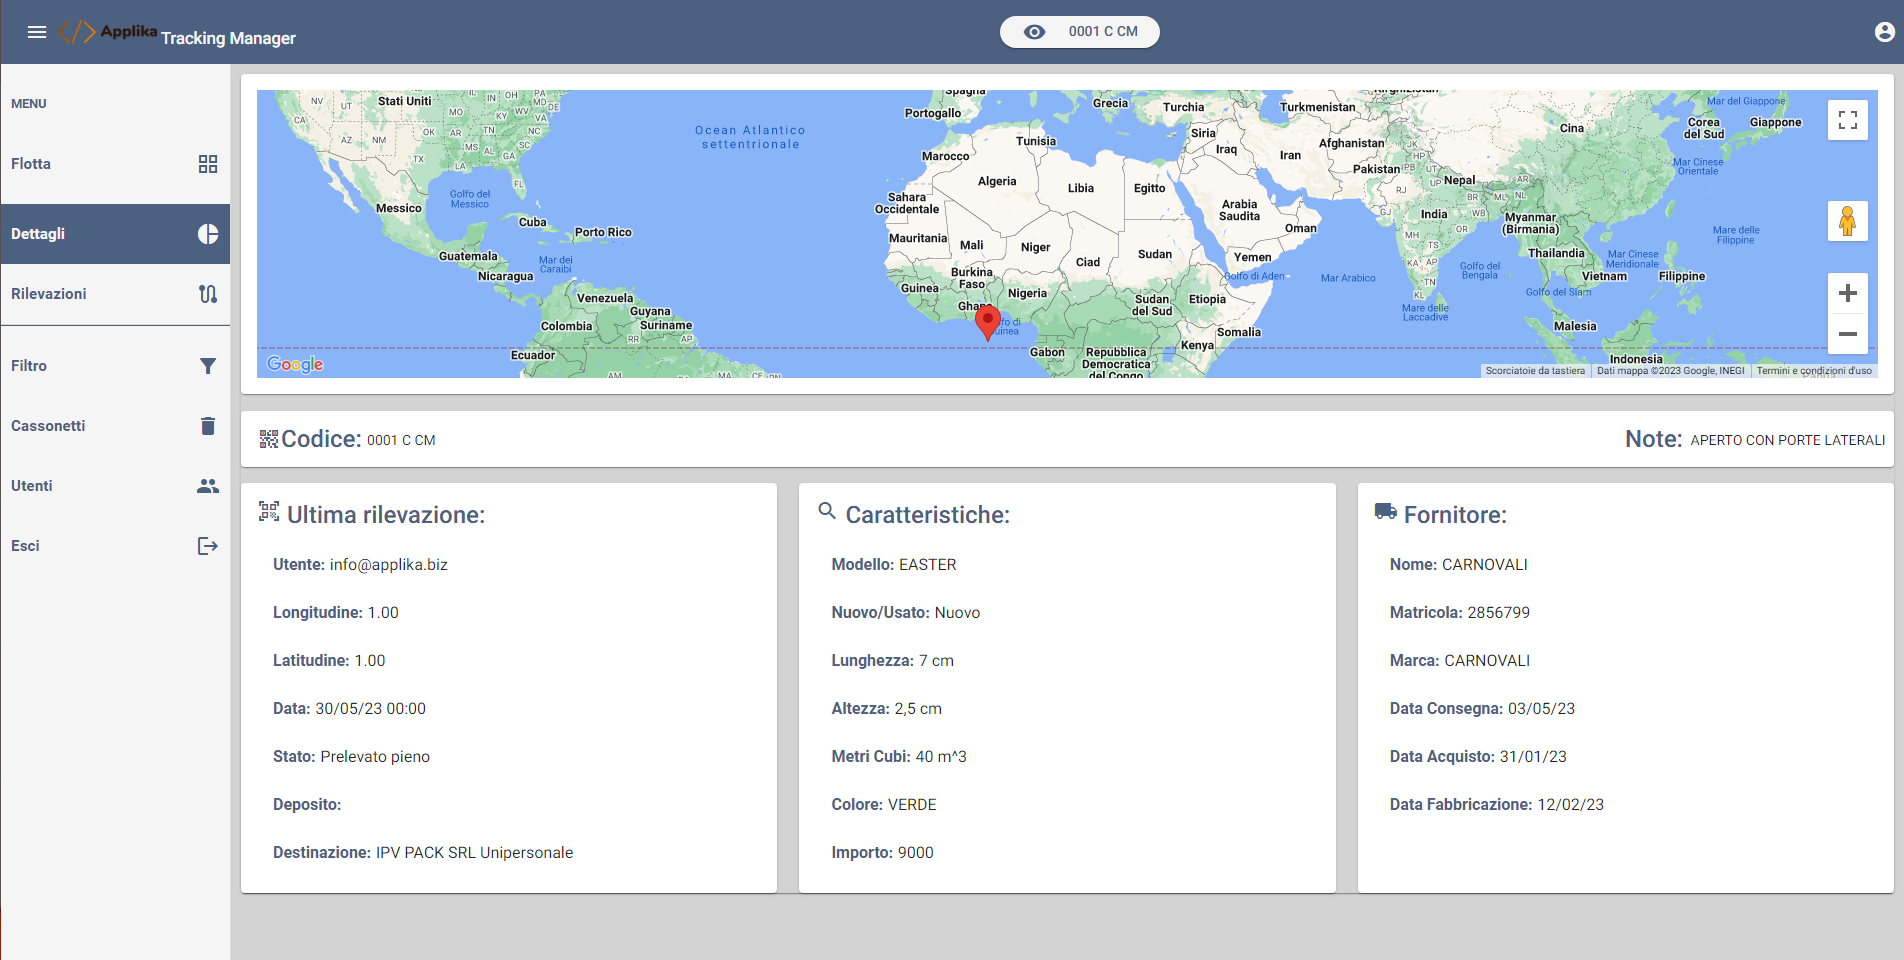Click the red location marker on map
This screenshot has width=1904, height=960.
click(x=988, y=322)
